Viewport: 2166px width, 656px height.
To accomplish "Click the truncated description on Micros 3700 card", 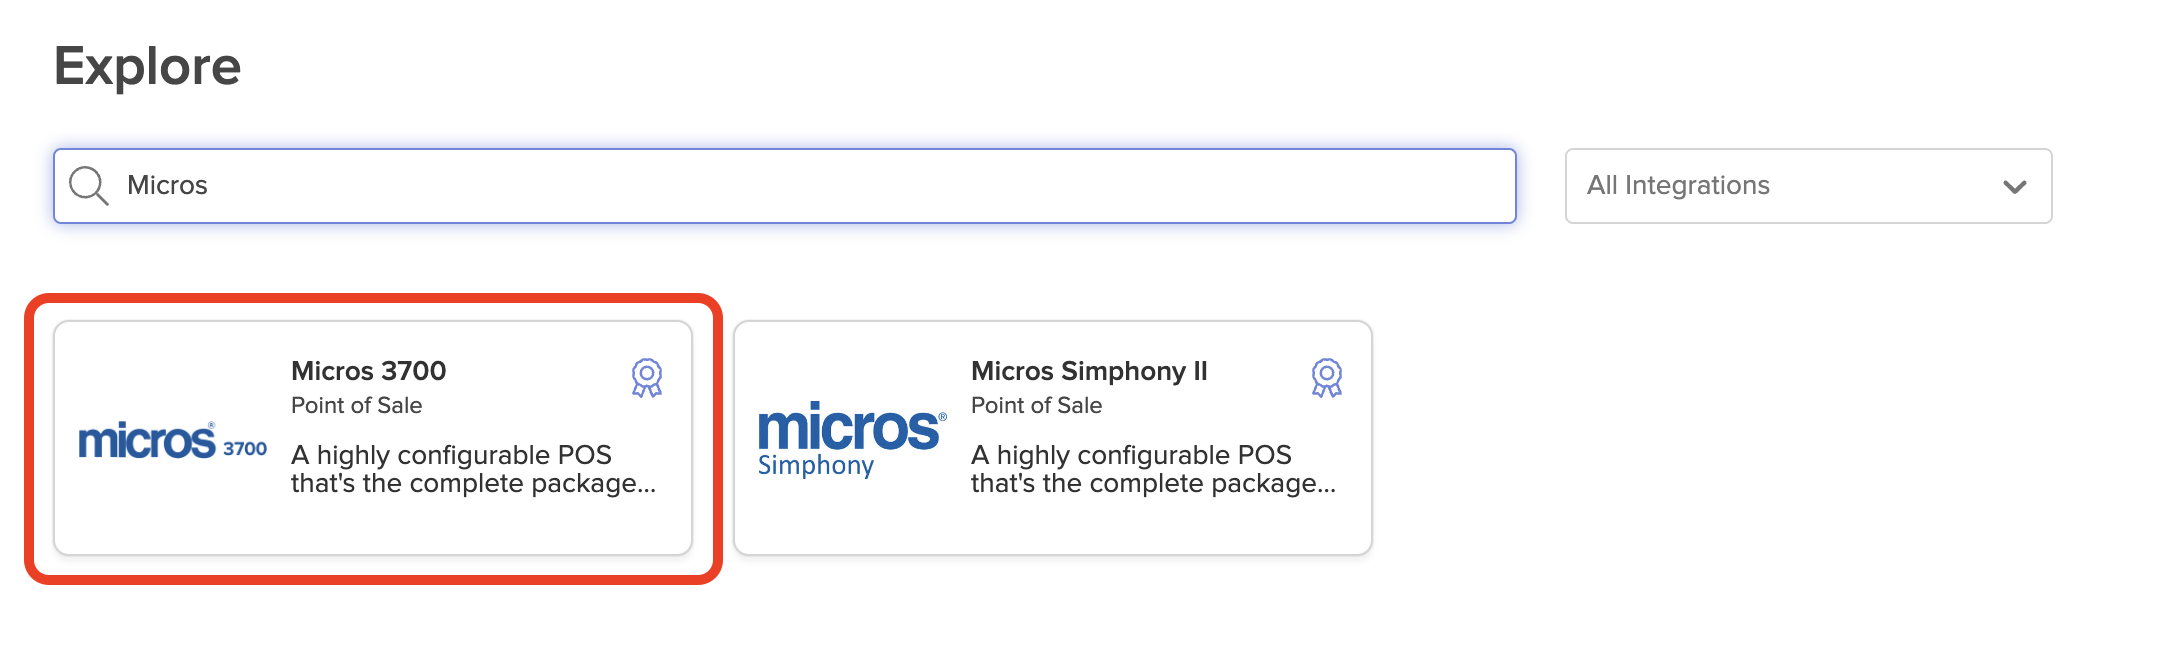I will (x=470, y=468).
